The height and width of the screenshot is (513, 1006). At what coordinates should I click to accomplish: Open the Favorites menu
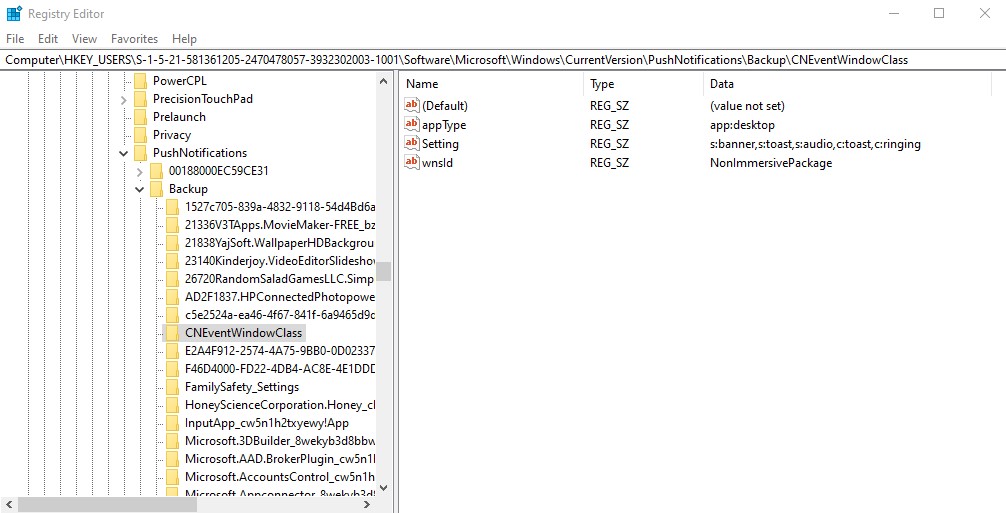[134, 39]
